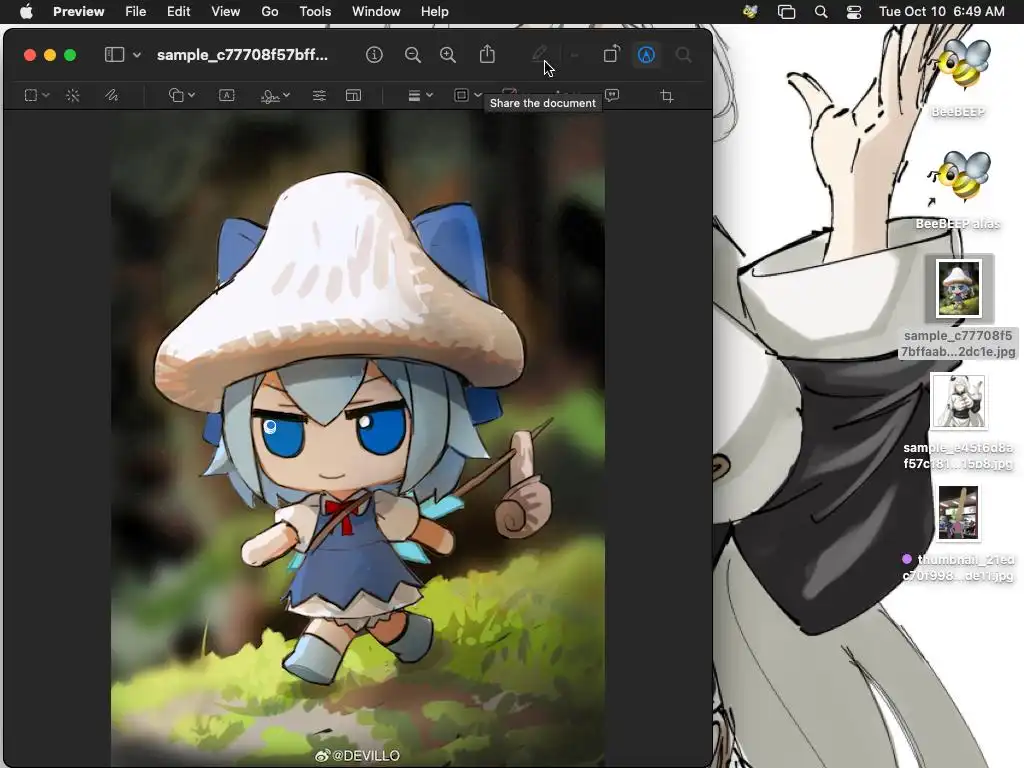The width and height of the screenshot is (1024, 768).
Task: Select sample_e45f6d8a jpg desktop thumbnail
Action: pyautogui.click(x=958, y=401)
